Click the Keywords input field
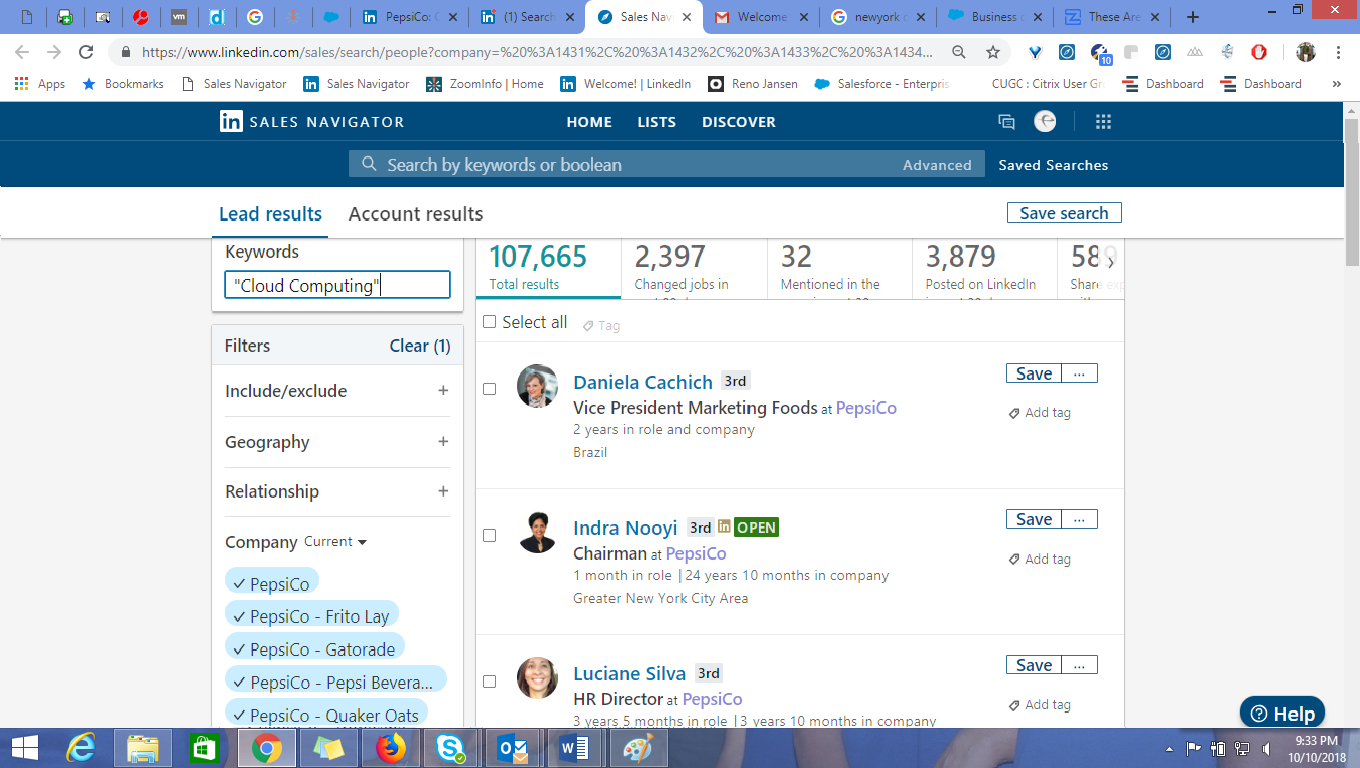Screen dimensions: 1360x768 [337, 286]
